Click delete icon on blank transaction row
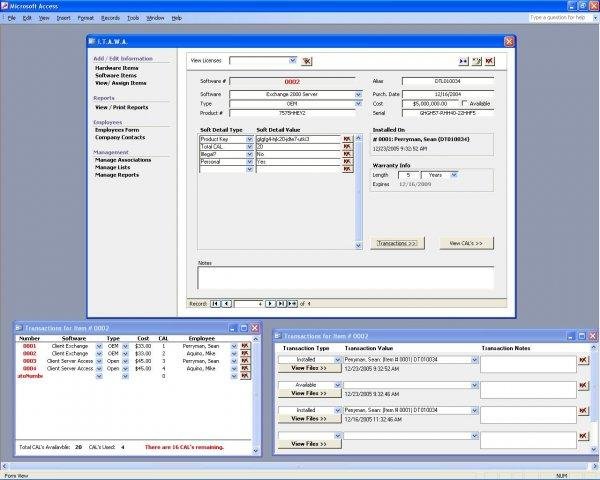Image resolution: width=600 pixels, height=480 pixels. (583, 436)
